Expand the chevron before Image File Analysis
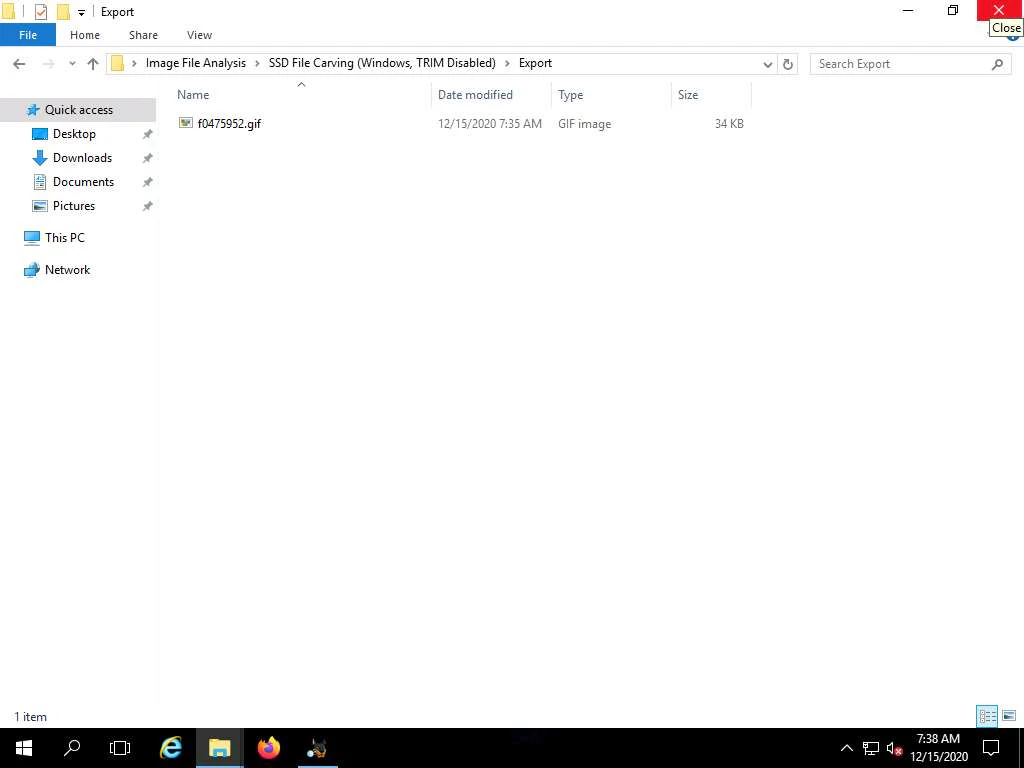Viewport: 1024px width, 768px height. [x=135, y=63]
